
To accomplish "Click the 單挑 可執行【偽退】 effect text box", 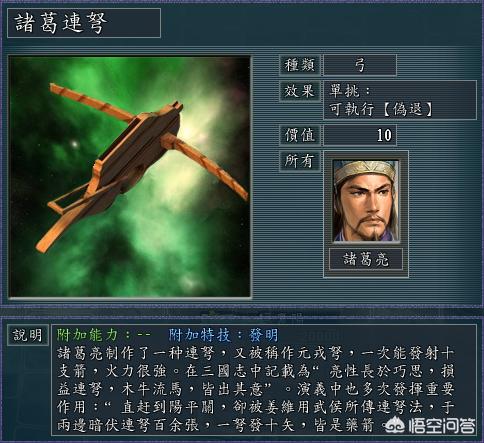I will point(400,100).
